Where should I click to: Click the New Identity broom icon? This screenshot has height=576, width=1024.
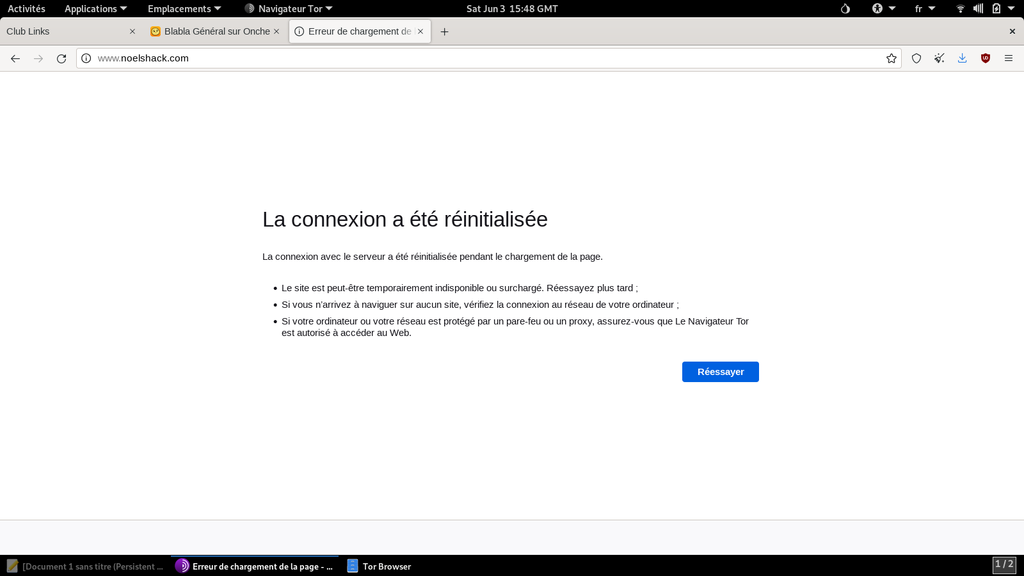(939, 58)
